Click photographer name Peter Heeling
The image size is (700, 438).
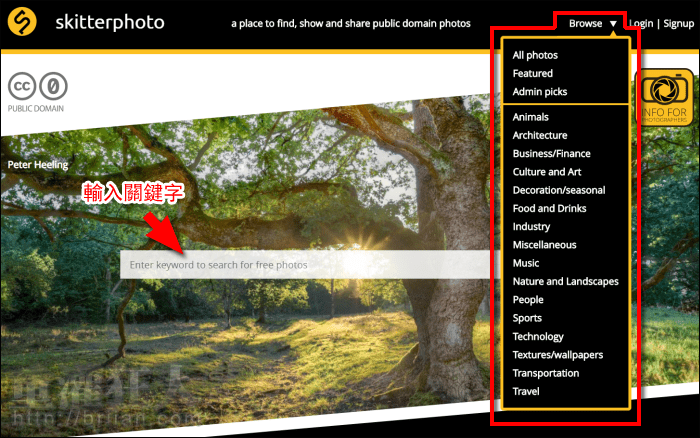(x=39, y=164)
